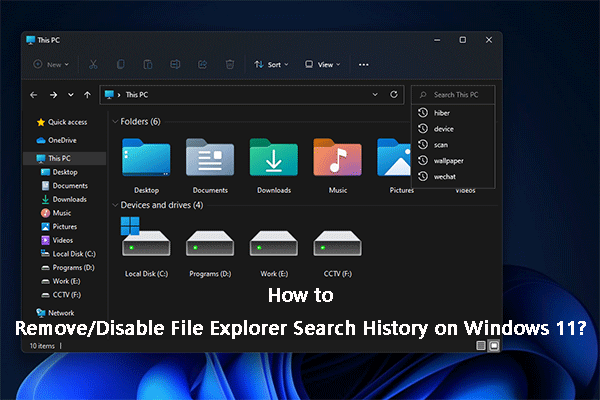The height and width of the screenshot is (400, 600).
Task: Open Network in navigation pane
Action: click(55, 313)
